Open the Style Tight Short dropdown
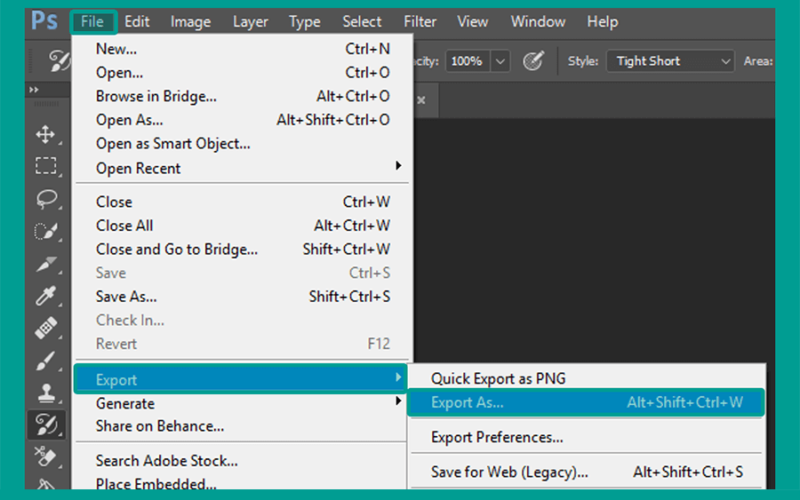Screen dimensions: 800x500 coord(670,61)
